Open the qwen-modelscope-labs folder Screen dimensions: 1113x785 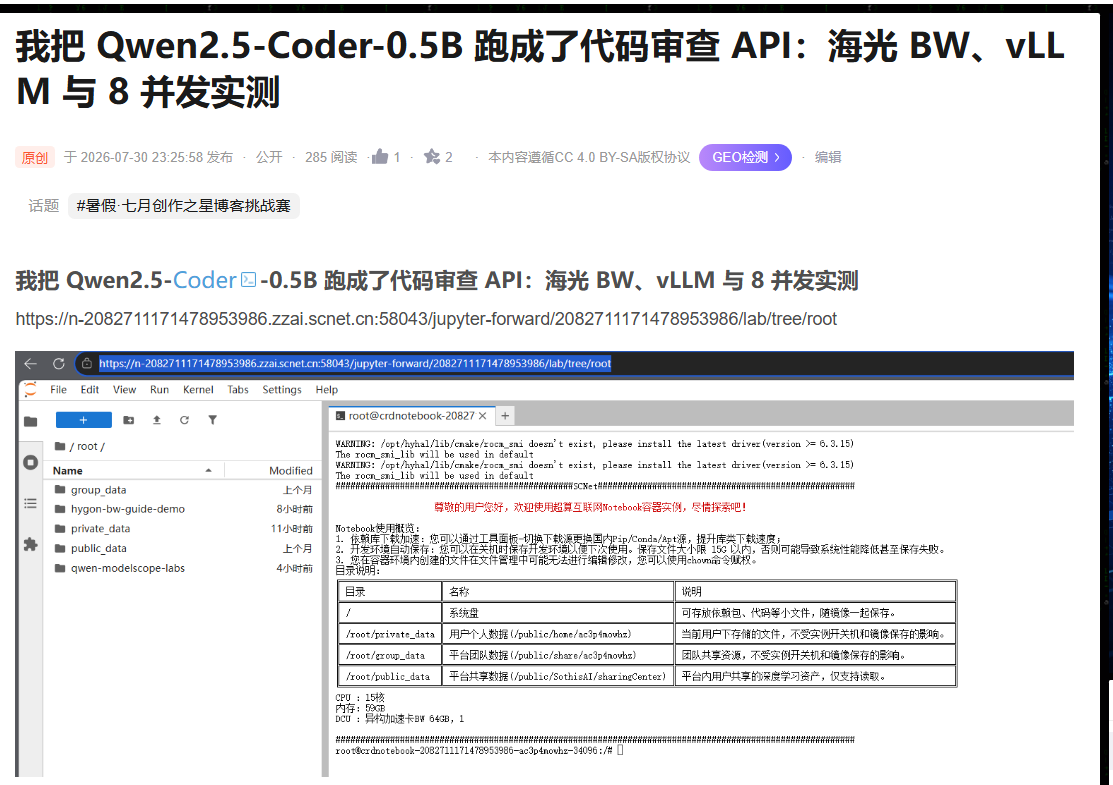coord(183,569)
